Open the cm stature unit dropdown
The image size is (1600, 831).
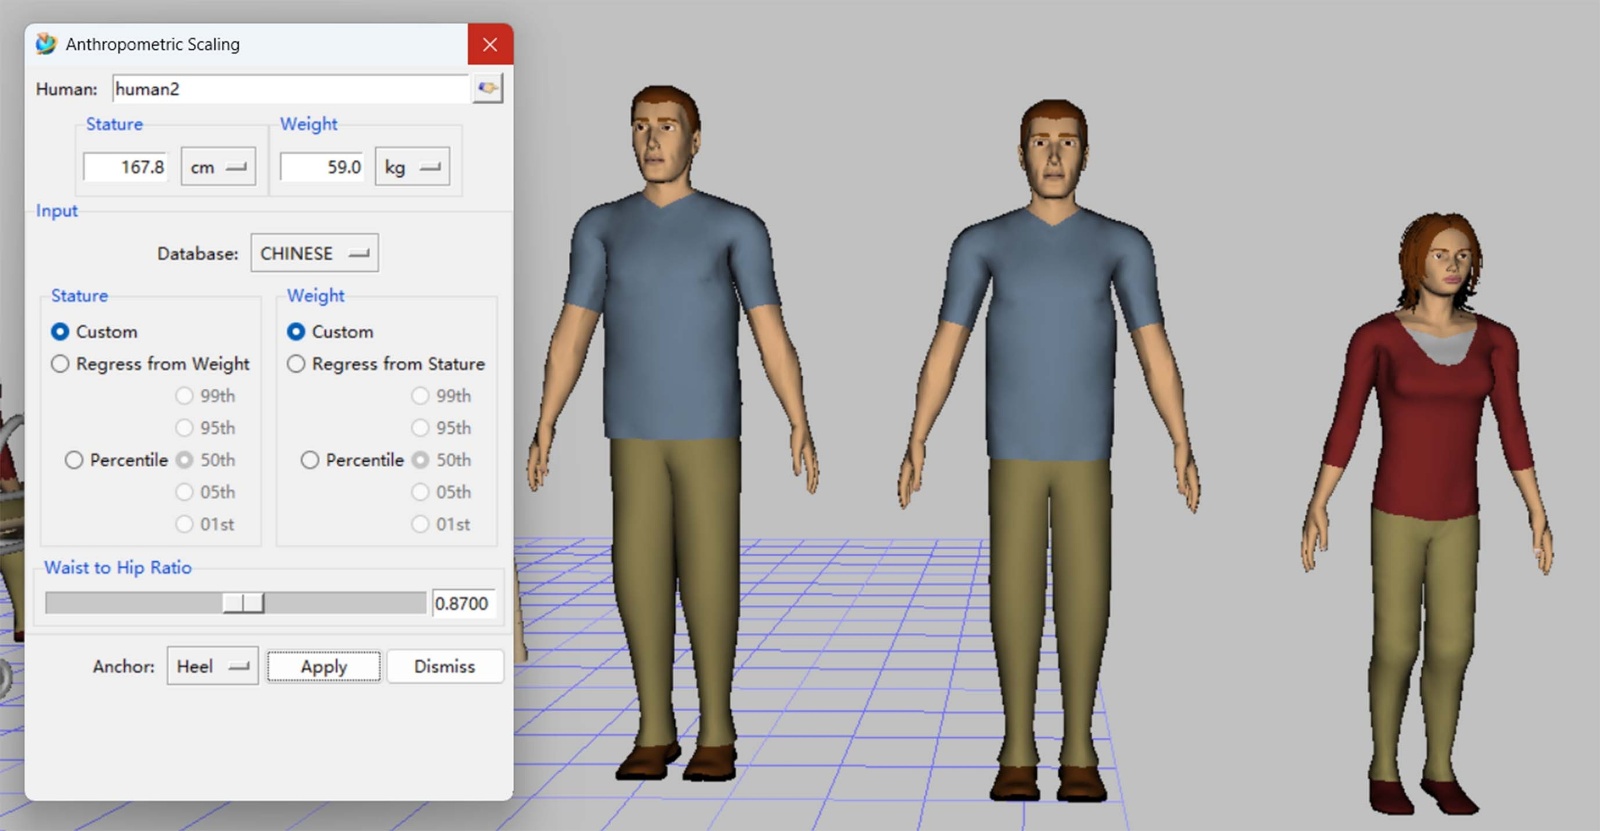[218, 167]
